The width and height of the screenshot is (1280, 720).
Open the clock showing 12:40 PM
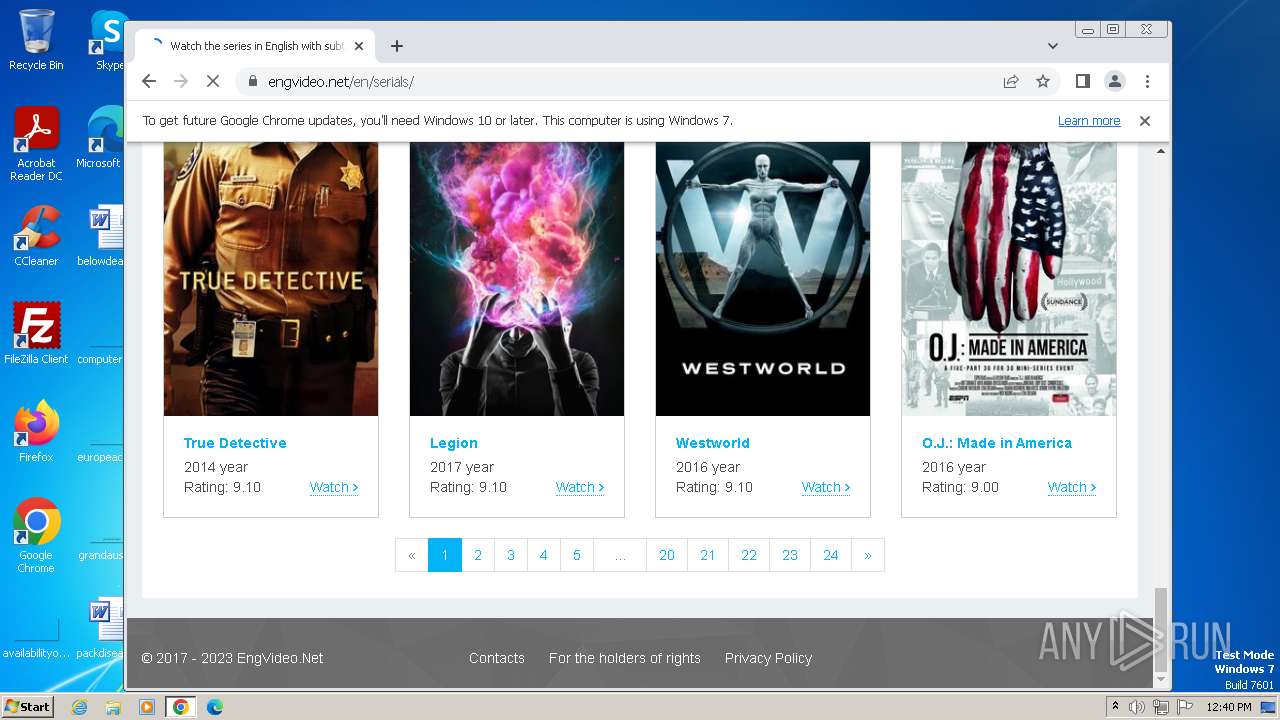point(1229,707)
